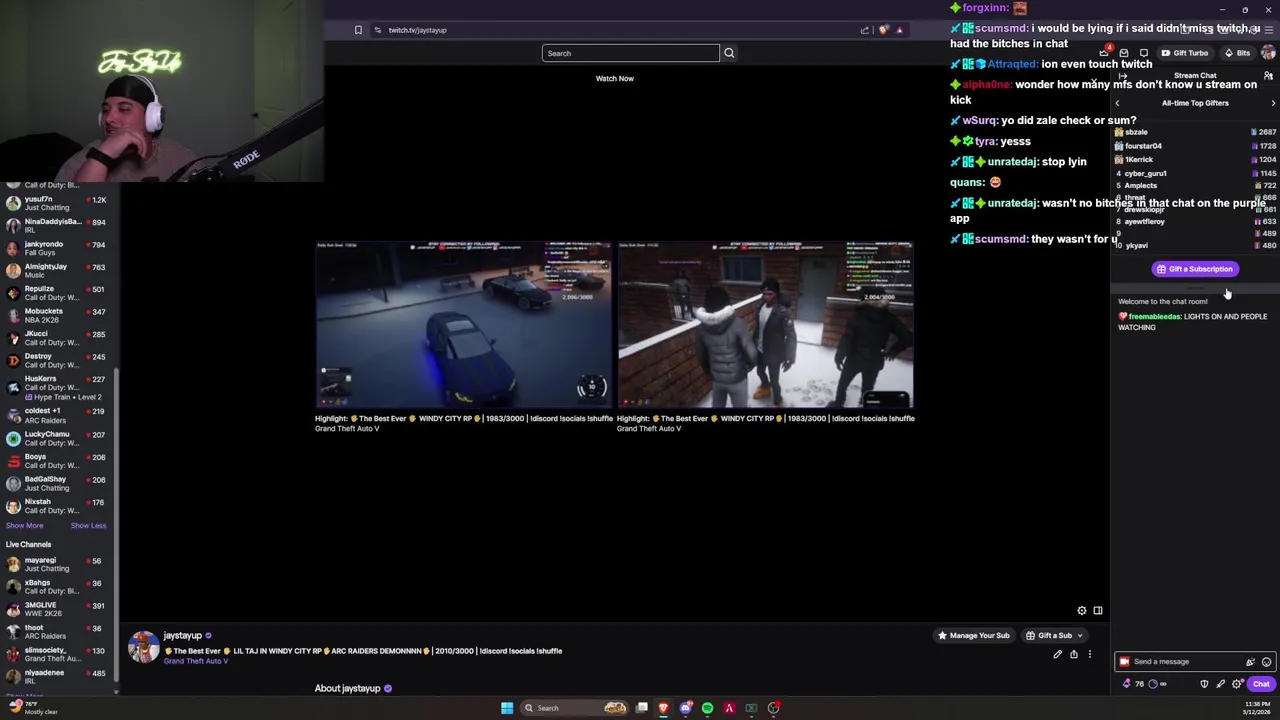Open the Brave Rewards triangle icon
The width and height of the screenshot is (1280, 720).
(899, 30)
